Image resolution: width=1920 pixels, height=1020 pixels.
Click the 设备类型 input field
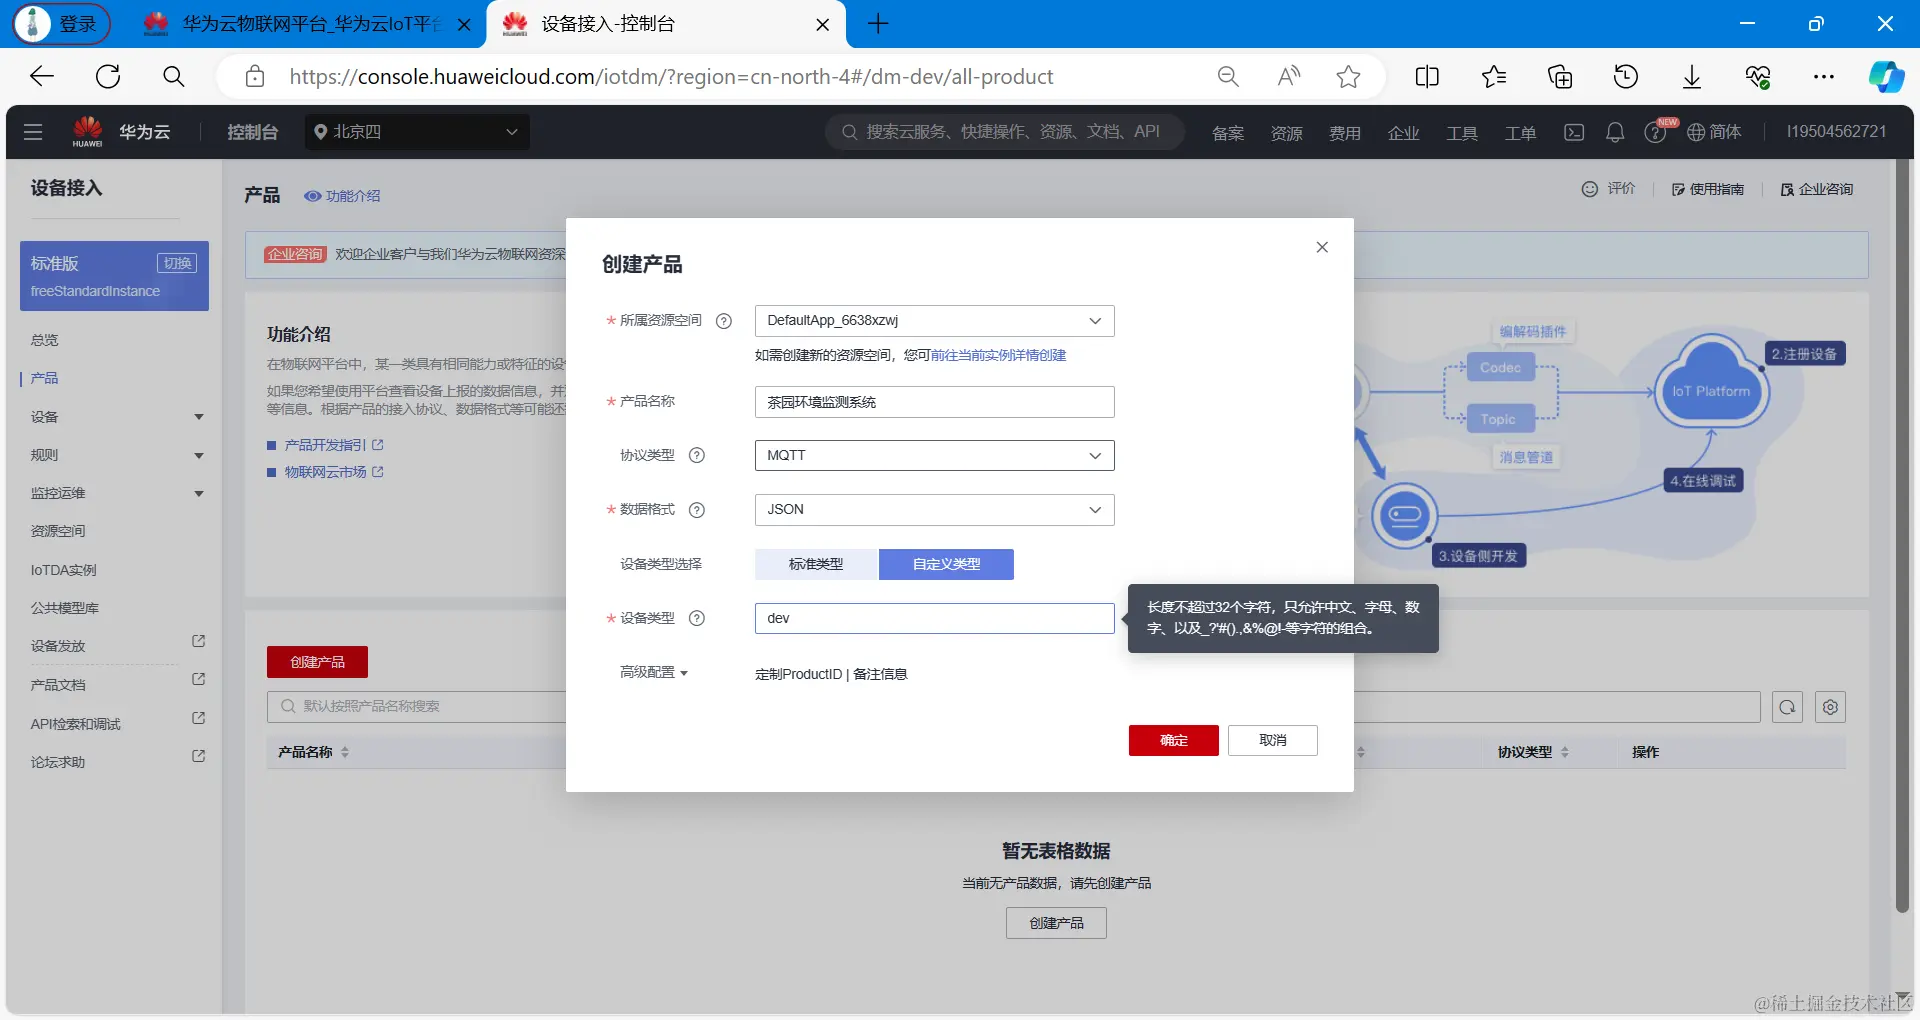point(934,618)
